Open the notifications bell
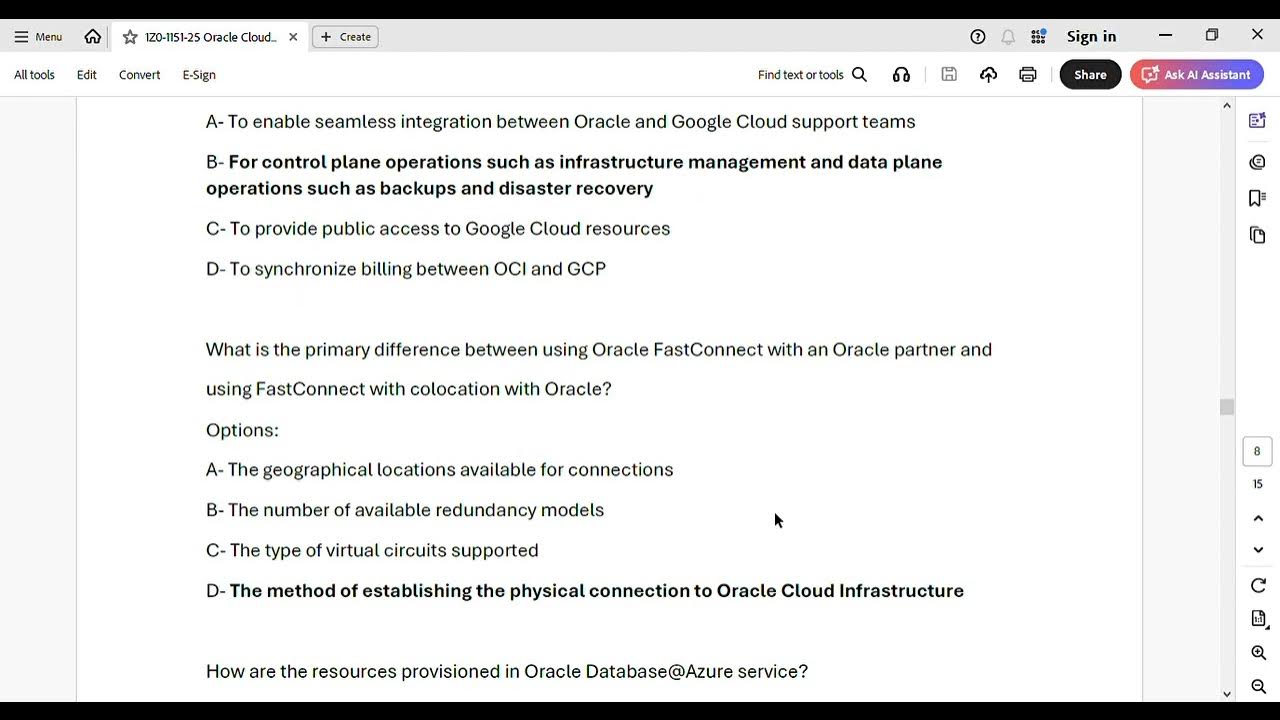This screenshot has width=1280, height=720. click(1008, 37)
